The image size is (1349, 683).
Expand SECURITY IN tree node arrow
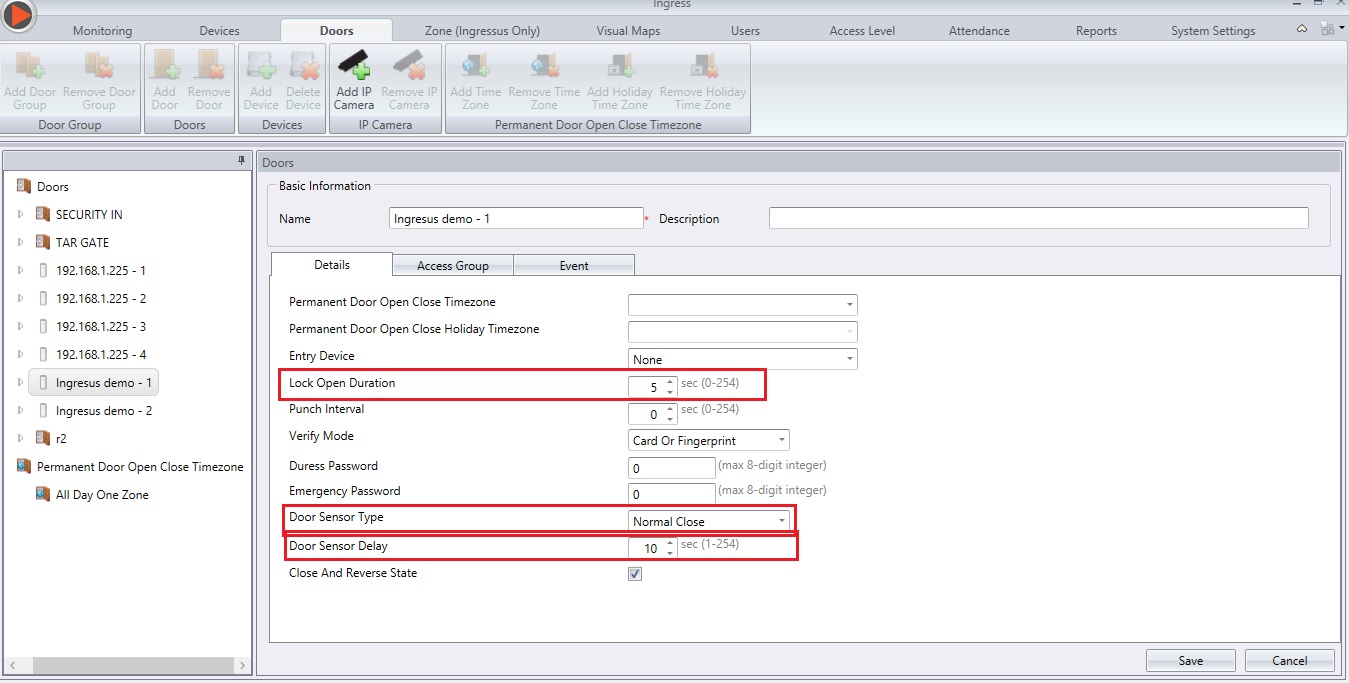(x=20, y=214)
